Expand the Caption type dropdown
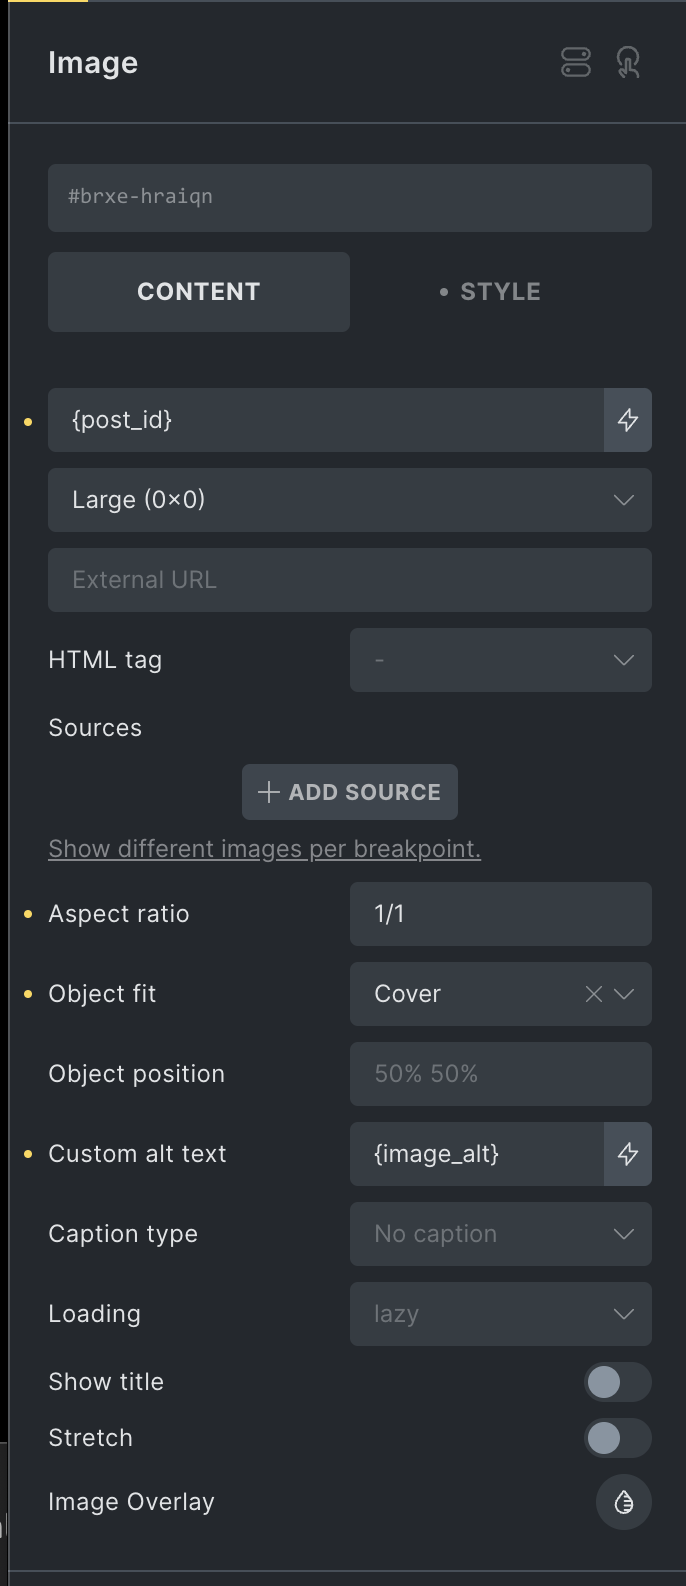 click(501, 1234)
